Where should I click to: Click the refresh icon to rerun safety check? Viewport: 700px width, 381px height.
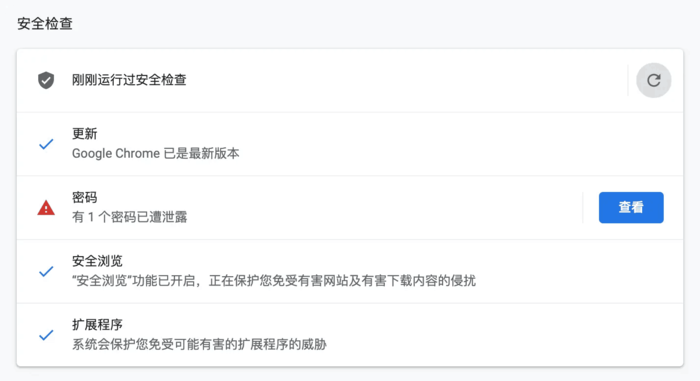tap(654, 80)
